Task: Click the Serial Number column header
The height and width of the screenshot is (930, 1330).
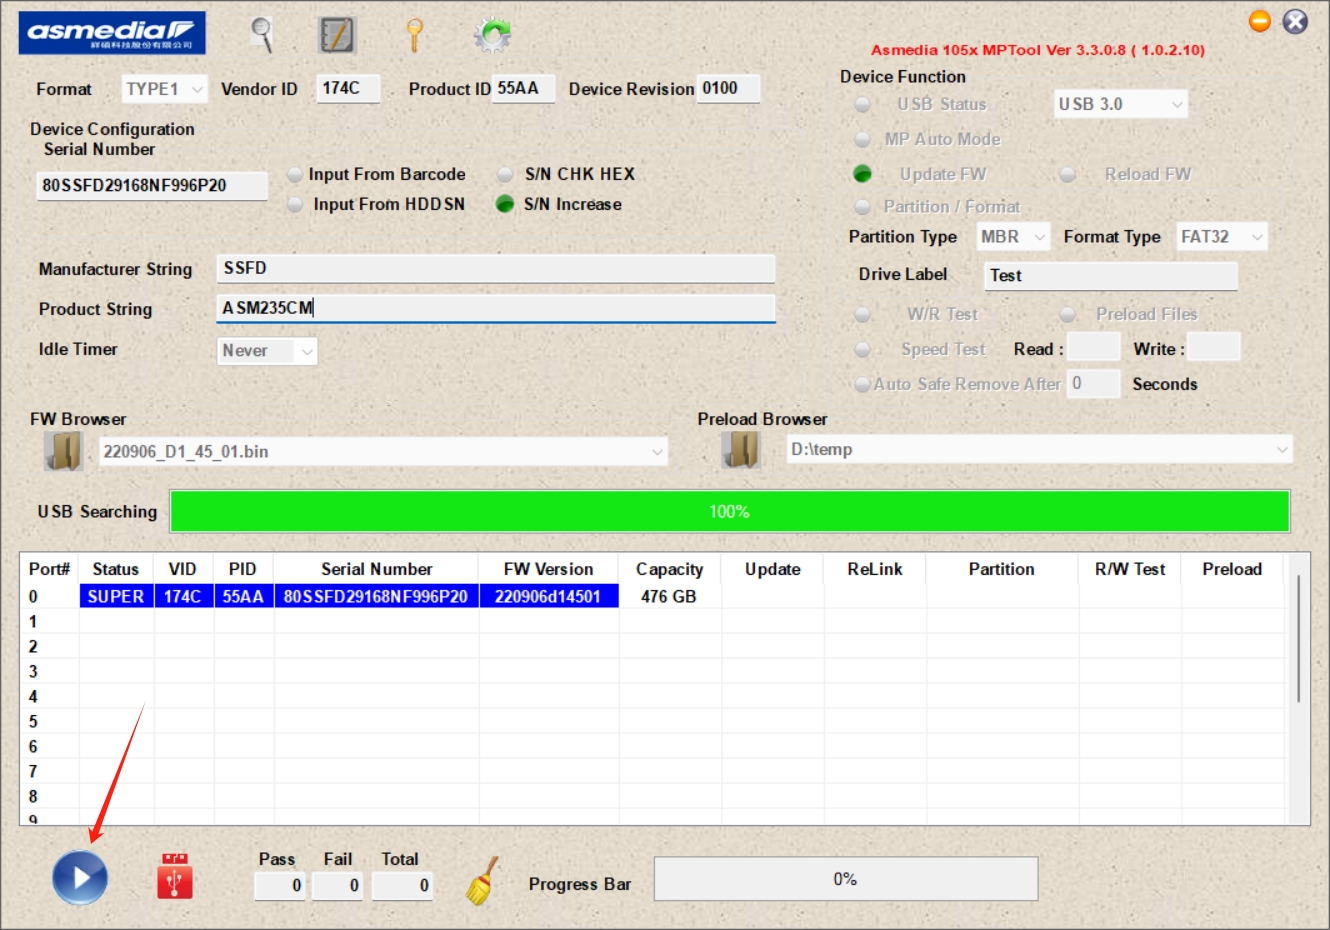Action: [x=376, y=569]
